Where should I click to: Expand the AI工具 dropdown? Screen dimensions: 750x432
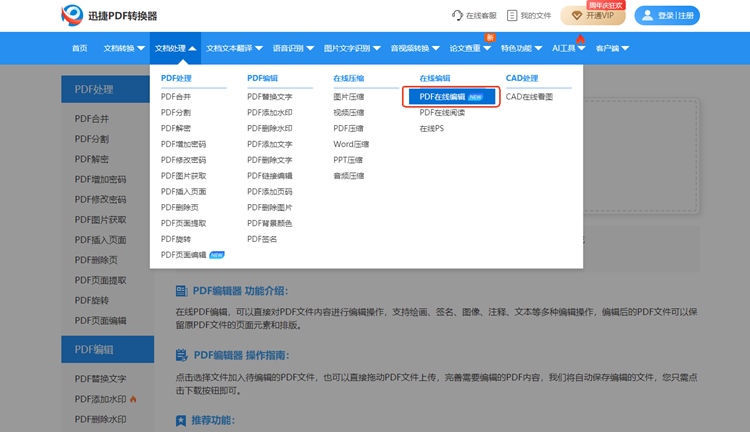[569, 48]
